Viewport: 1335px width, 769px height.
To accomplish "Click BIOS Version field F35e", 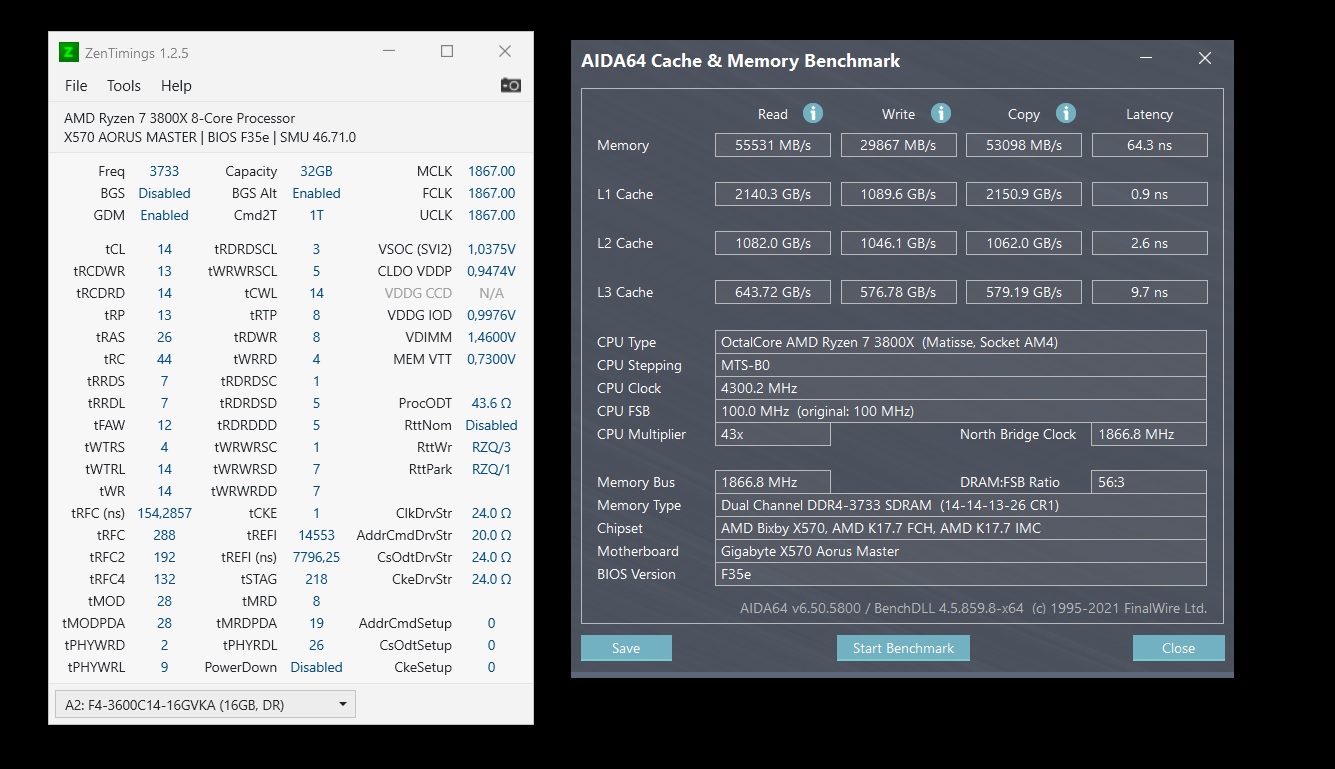I will [x=961, y=574].
